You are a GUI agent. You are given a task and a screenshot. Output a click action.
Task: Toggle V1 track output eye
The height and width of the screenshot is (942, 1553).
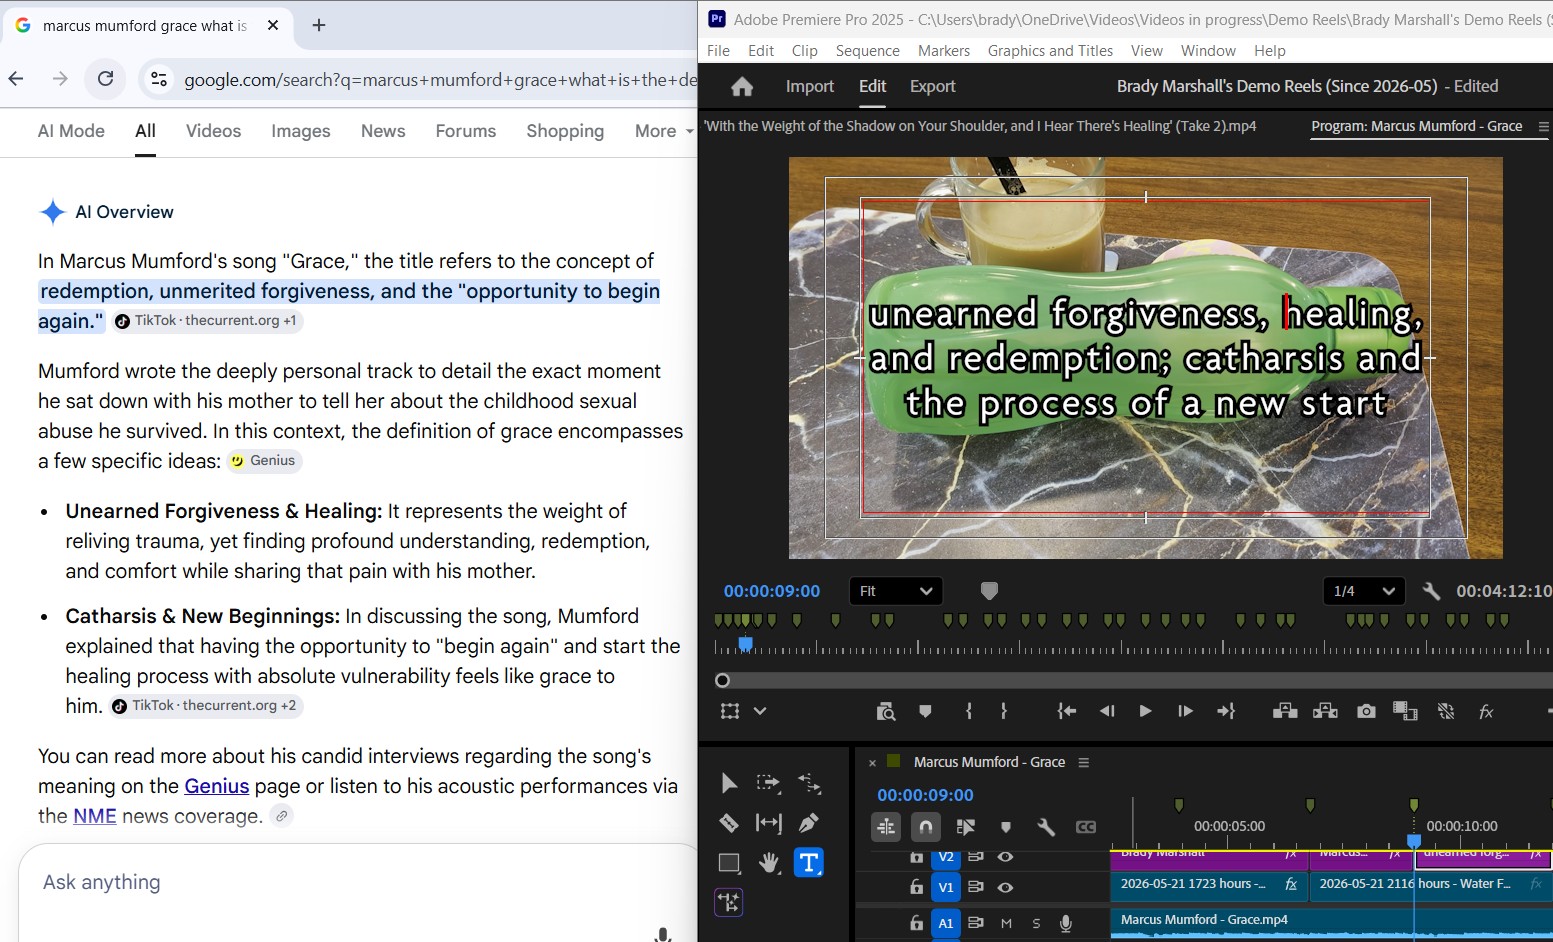1005,887
